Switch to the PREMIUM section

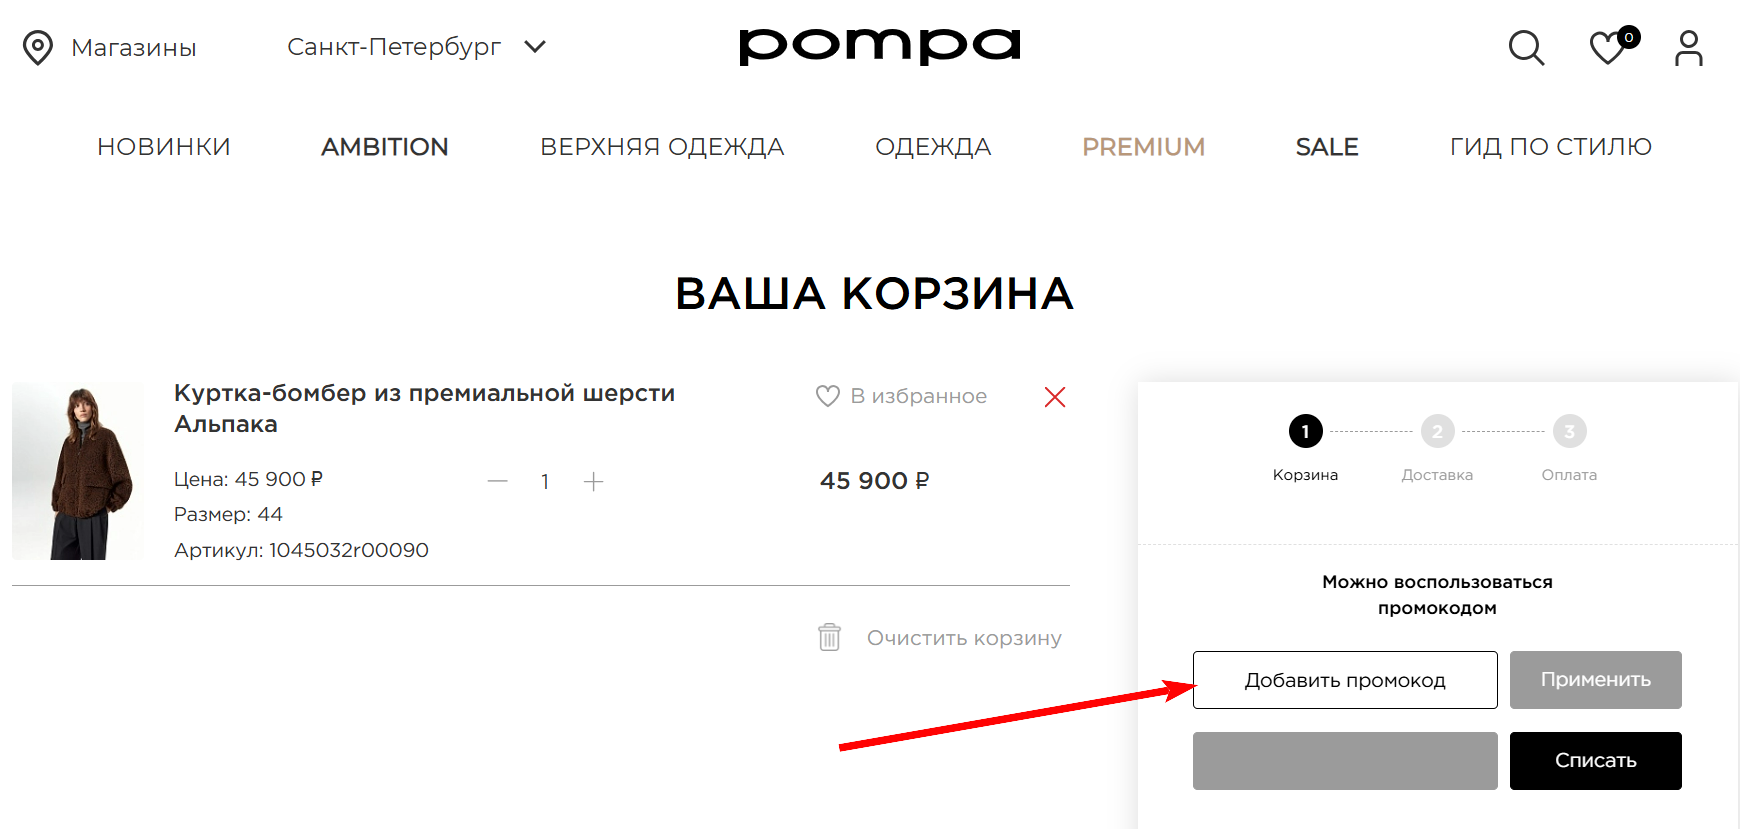click(x=1143, y=146)
